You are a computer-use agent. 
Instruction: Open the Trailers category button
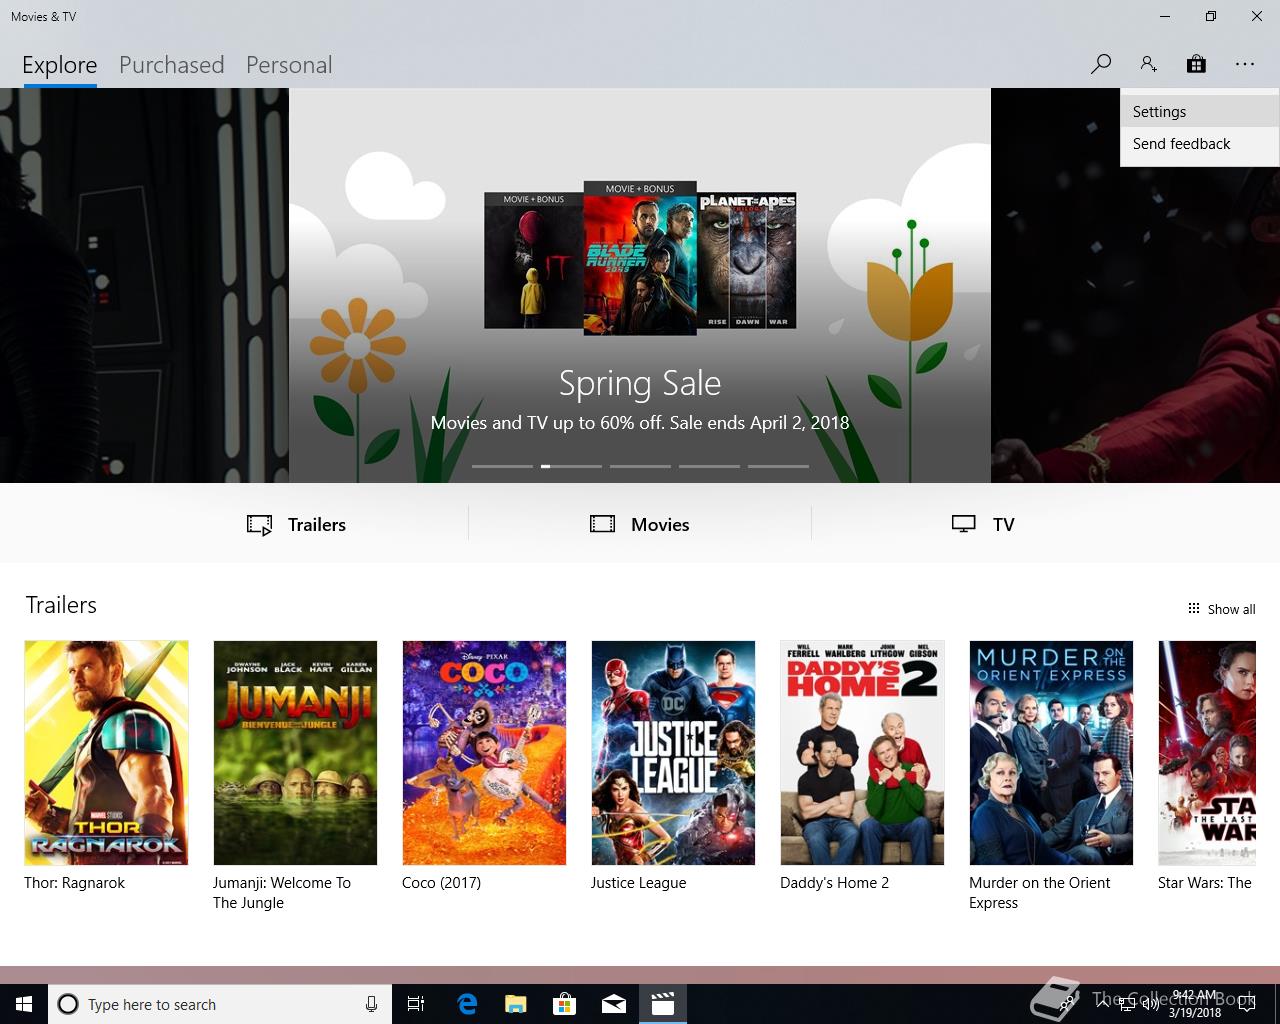coord(296,524)
